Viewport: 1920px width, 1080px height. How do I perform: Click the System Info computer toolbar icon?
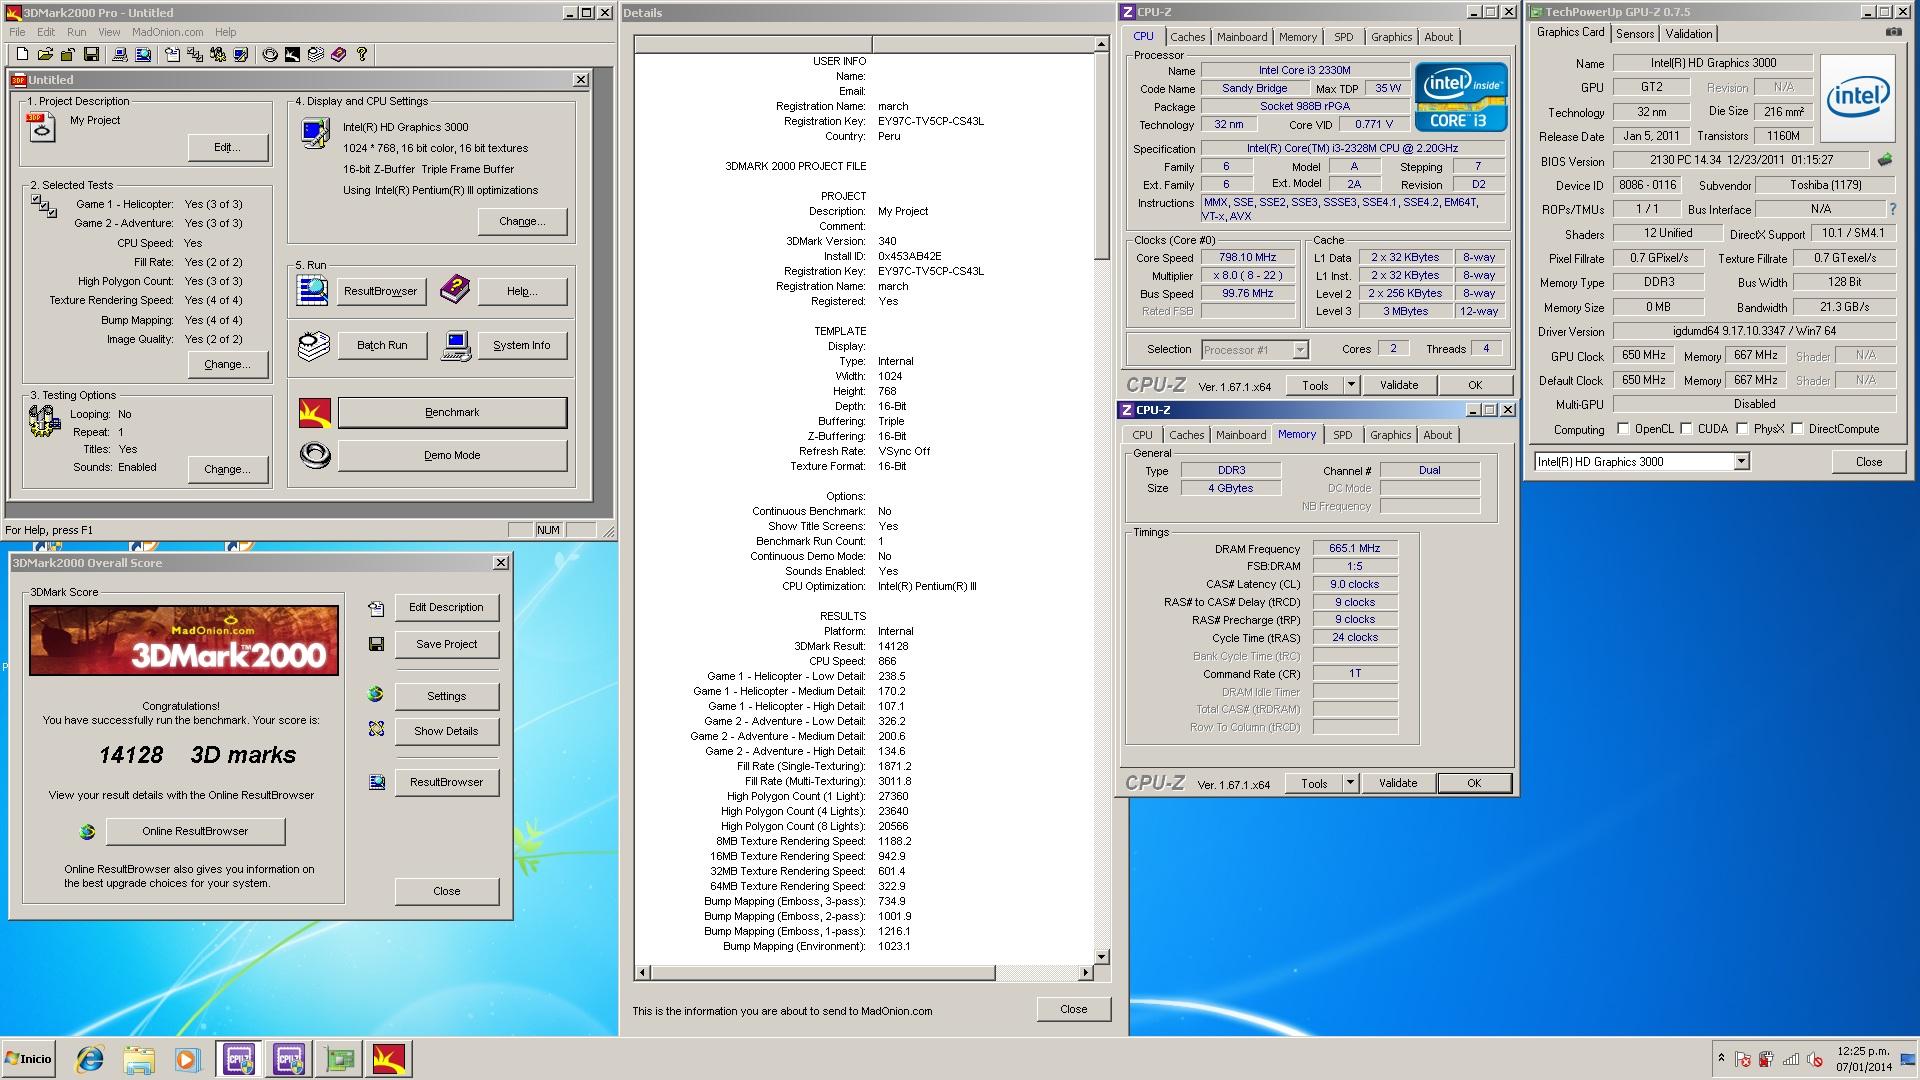pos(120,54)
